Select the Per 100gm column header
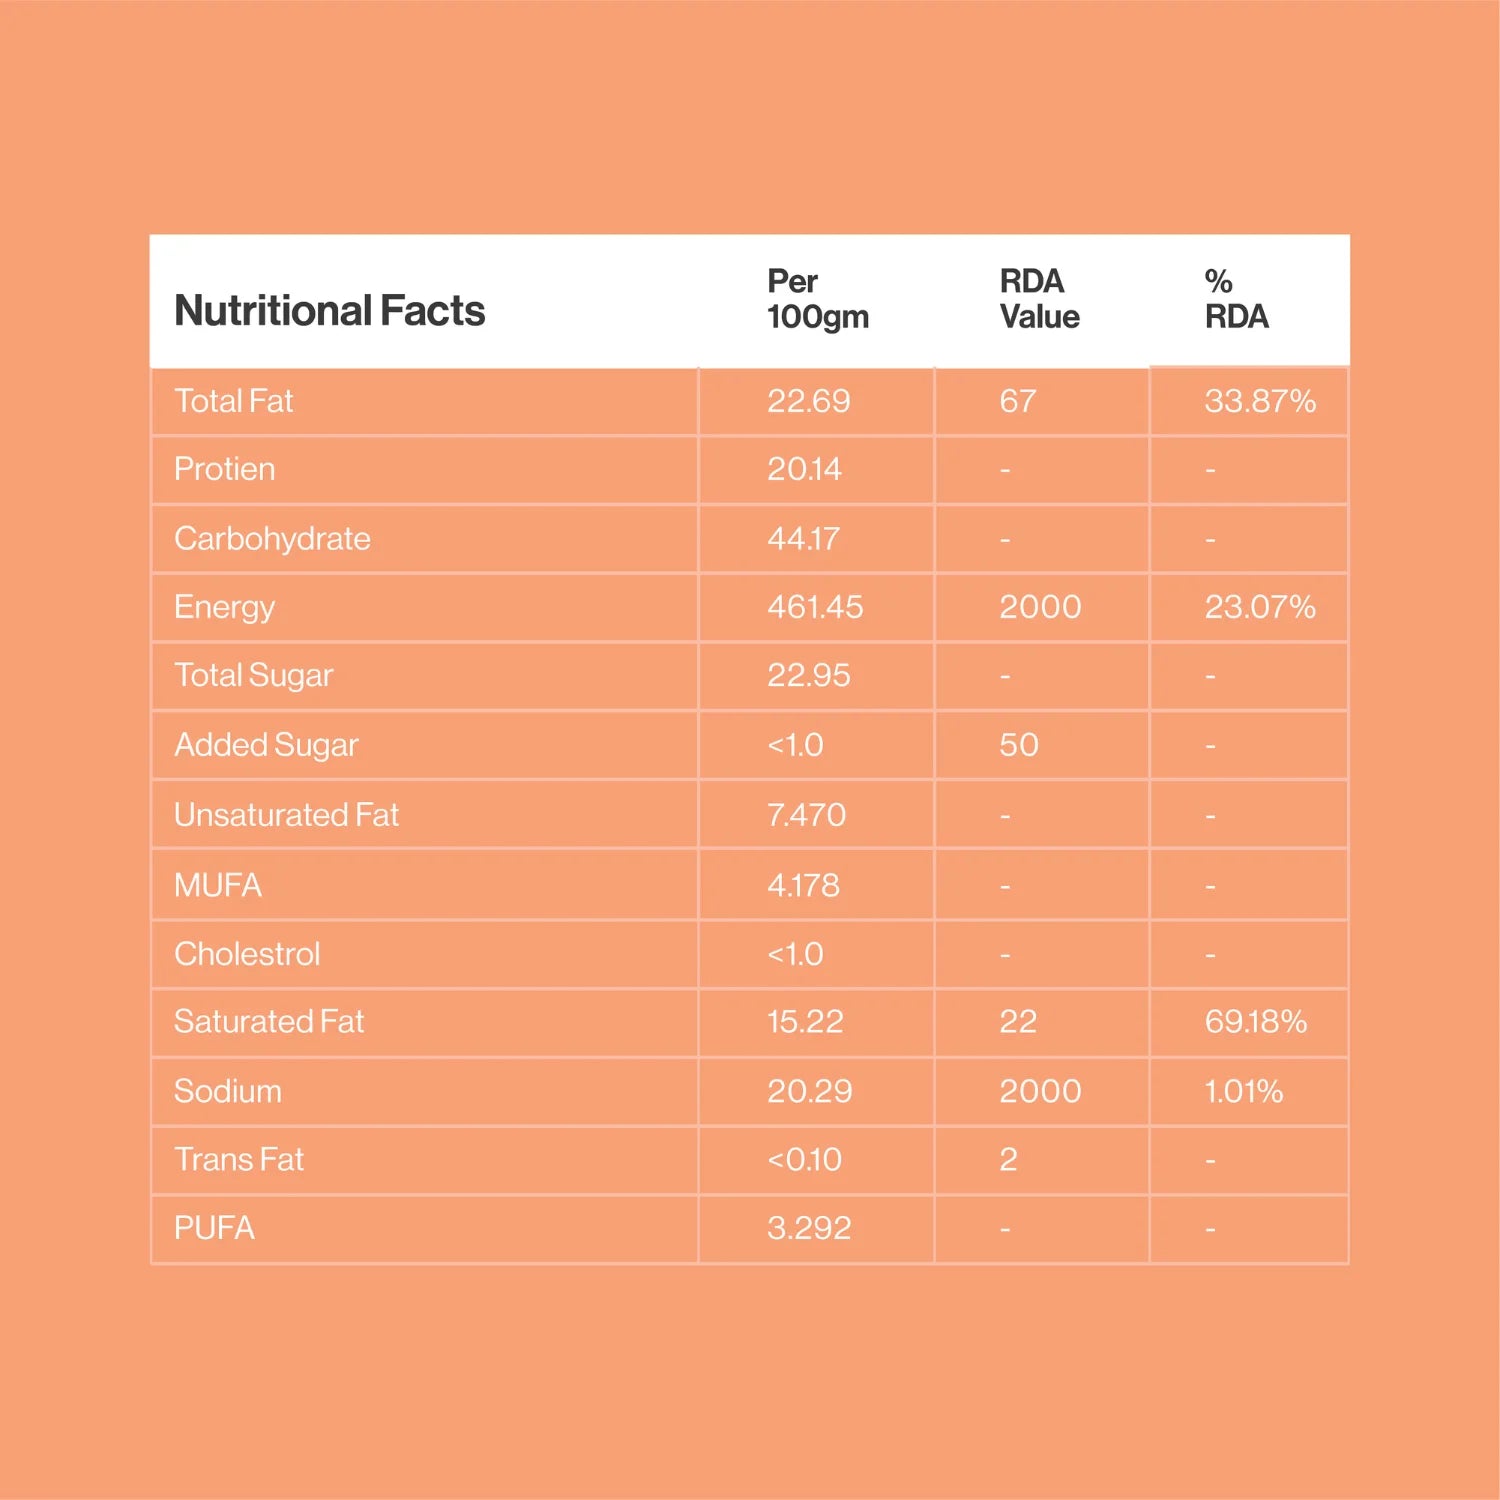This screenshot has width=1500, height=1500. coord(817,299)
